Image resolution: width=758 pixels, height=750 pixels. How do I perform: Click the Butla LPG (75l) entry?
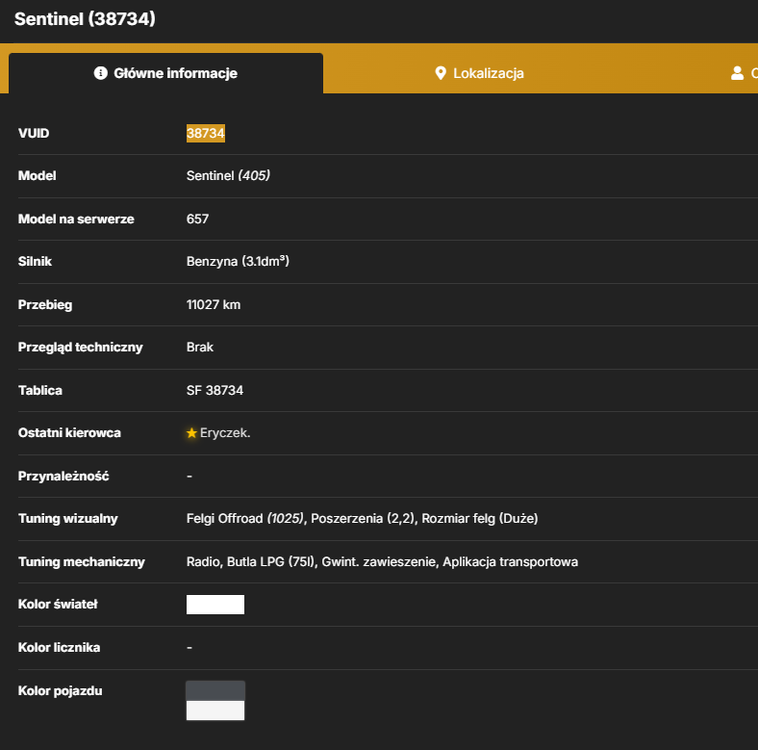coord(271,562)
